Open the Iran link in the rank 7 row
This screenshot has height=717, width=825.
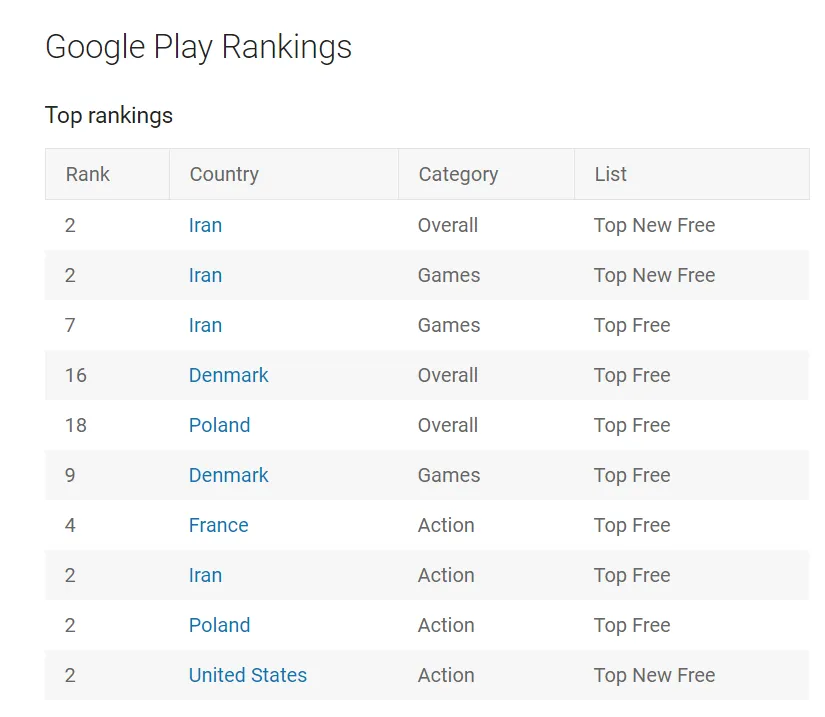(x=205, y=325)
